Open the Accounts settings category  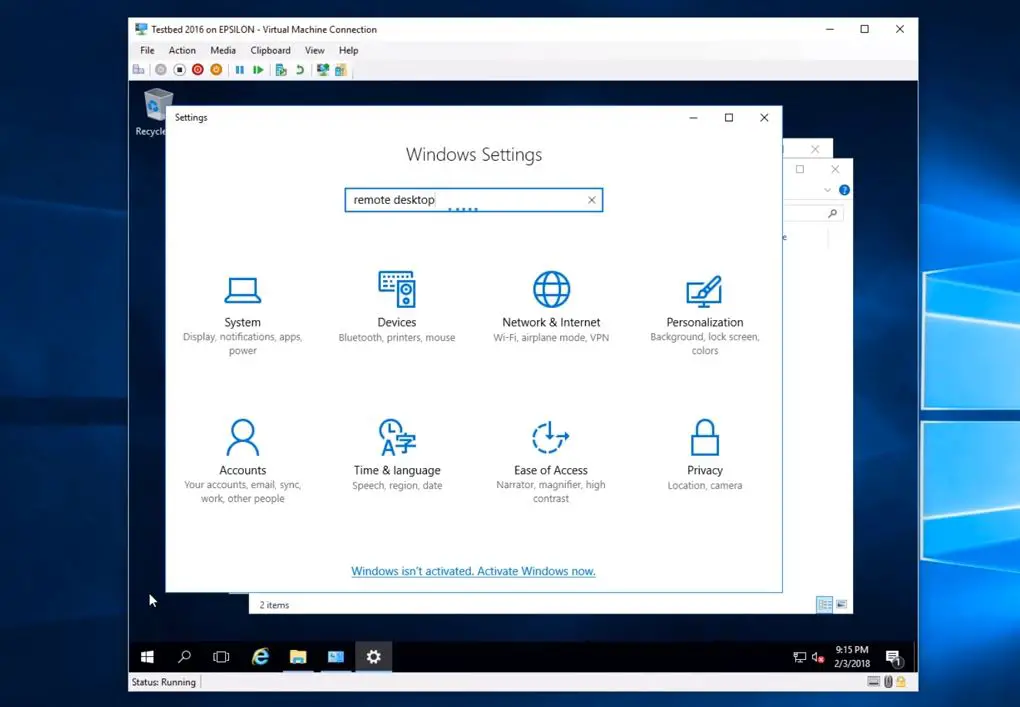tap(243, 461)
